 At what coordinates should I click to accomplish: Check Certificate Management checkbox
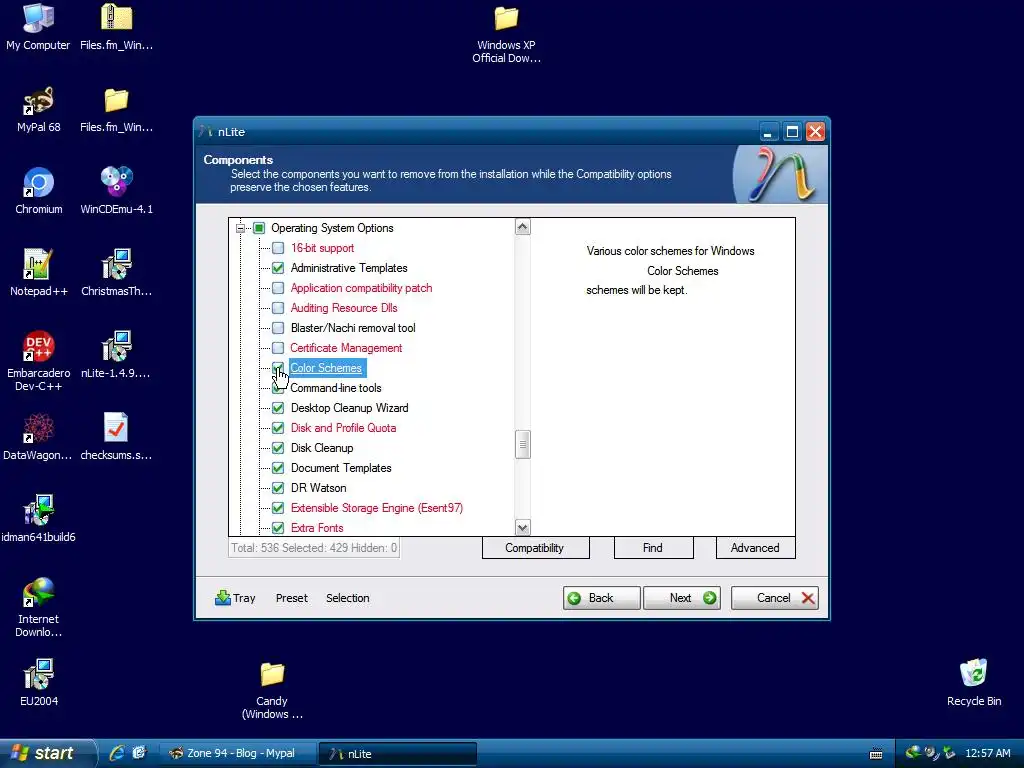(278, 348)
